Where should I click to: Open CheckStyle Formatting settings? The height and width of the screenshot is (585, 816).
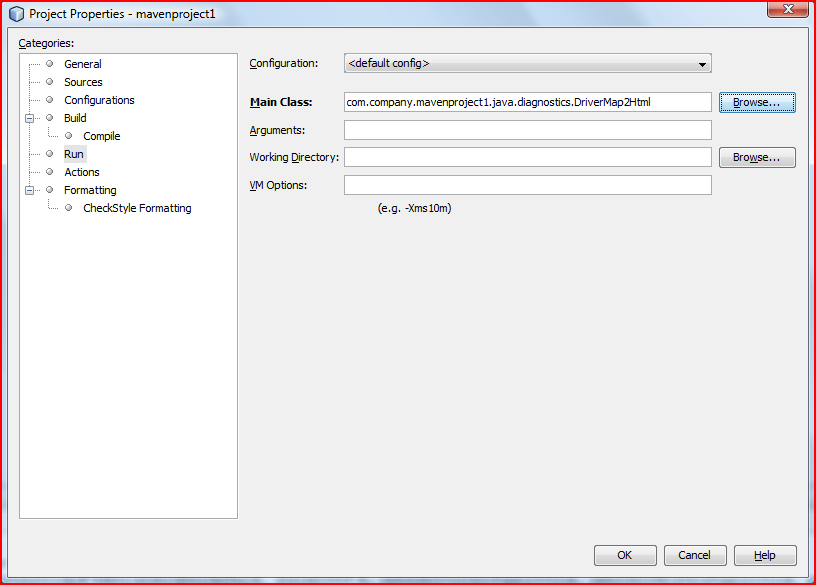click(137, 208)
